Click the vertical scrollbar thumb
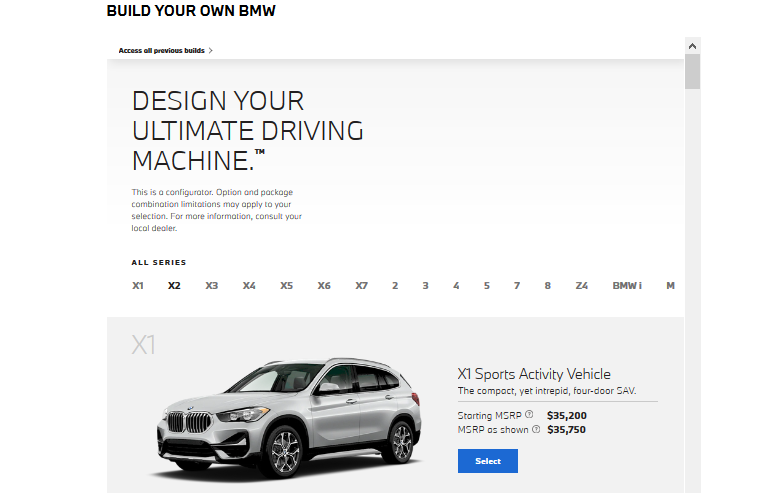782x493 pixels. 692,72
